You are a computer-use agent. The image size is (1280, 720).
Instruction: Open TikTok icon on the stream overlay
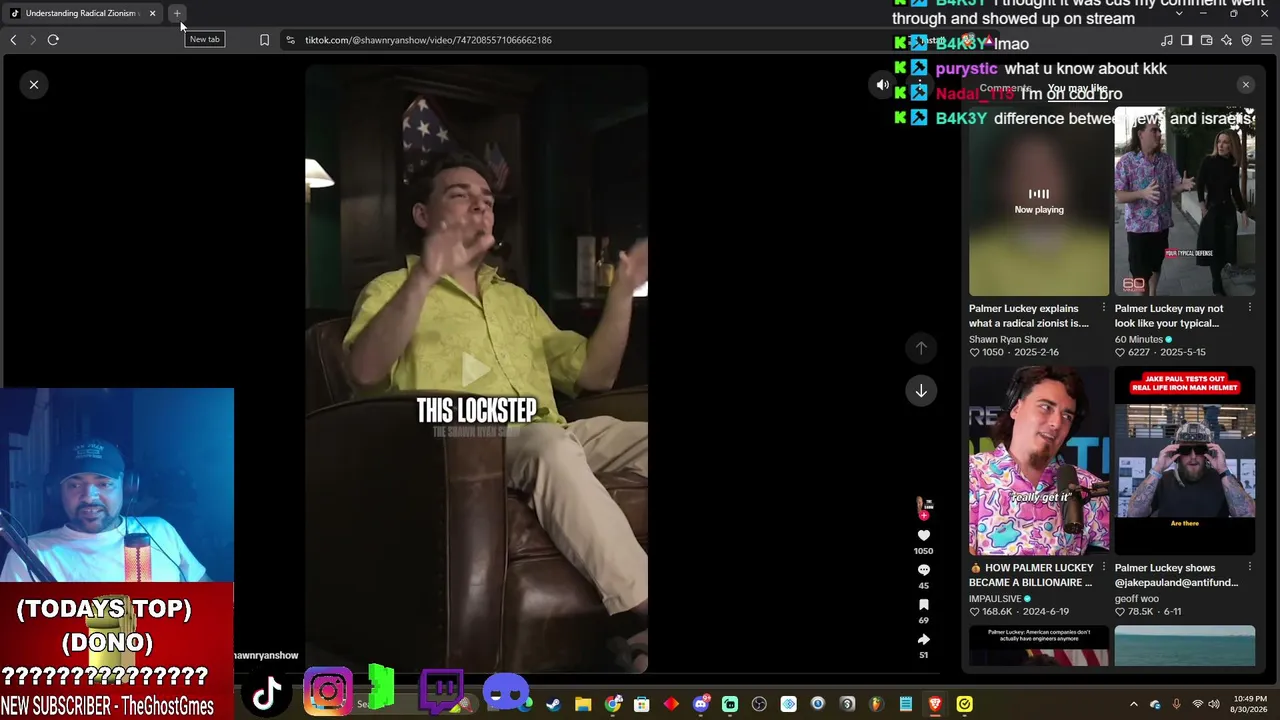pyautogui.click(x=266, y=692)
